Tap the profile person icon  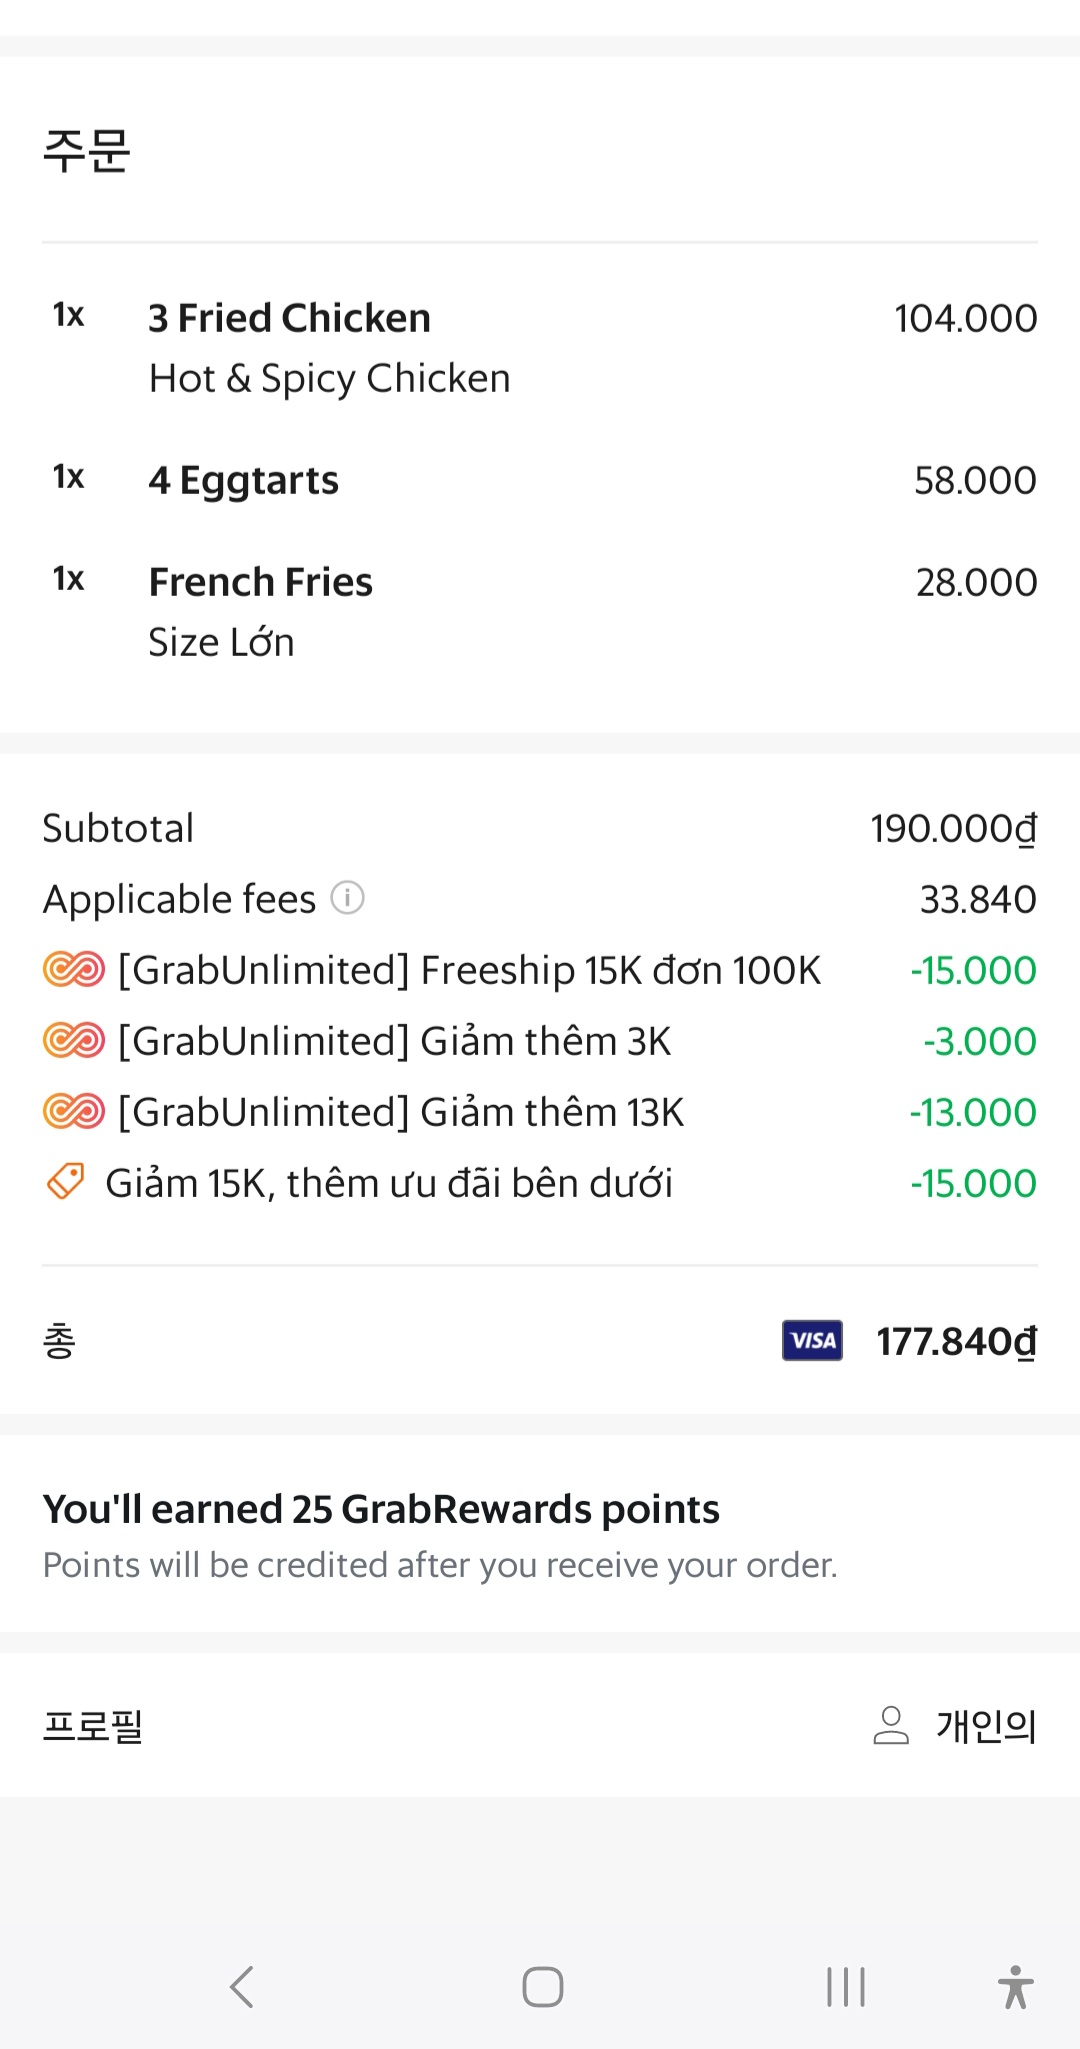click(891, 1725)
